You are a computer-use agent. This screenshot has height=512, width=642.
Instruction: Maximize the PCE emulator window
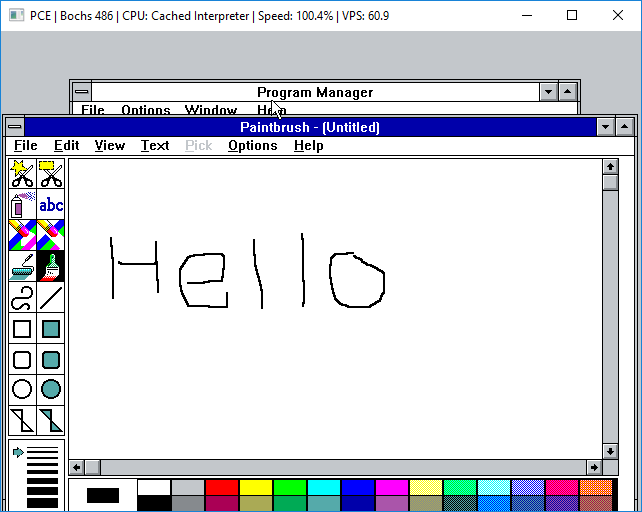572,16
